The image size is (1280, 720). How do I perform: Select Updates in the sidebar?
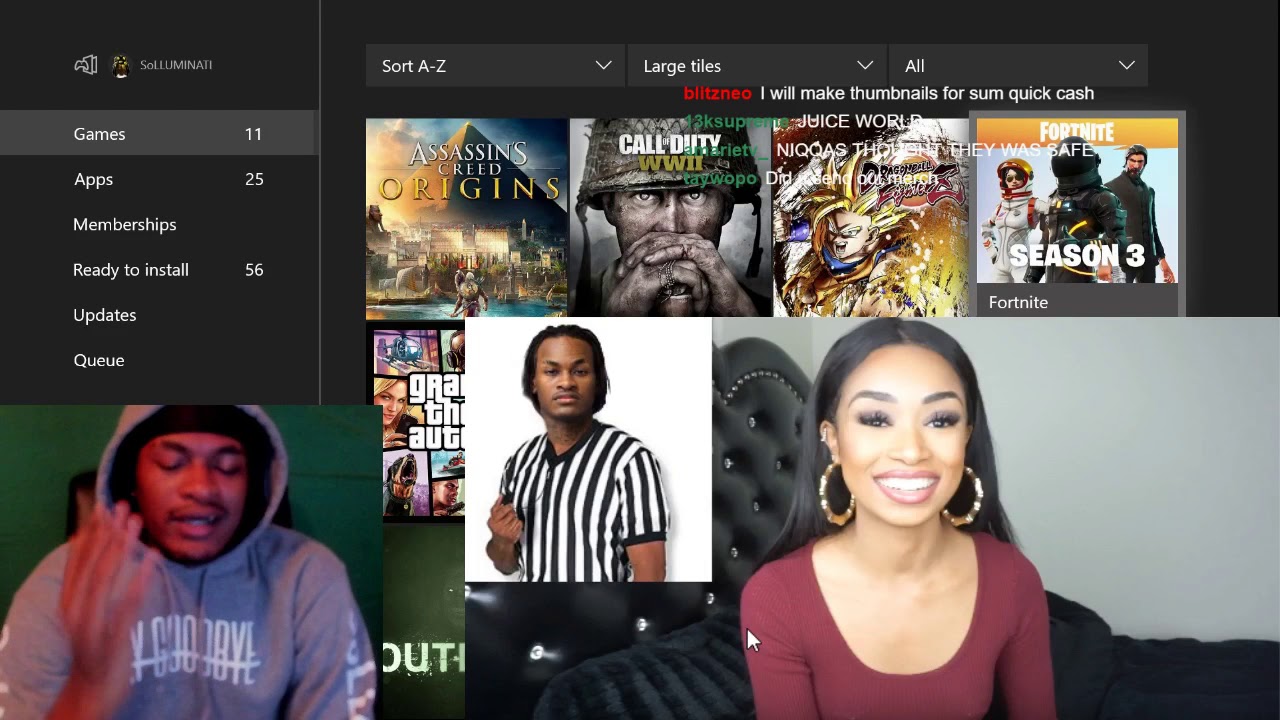(x=158, y=315)
